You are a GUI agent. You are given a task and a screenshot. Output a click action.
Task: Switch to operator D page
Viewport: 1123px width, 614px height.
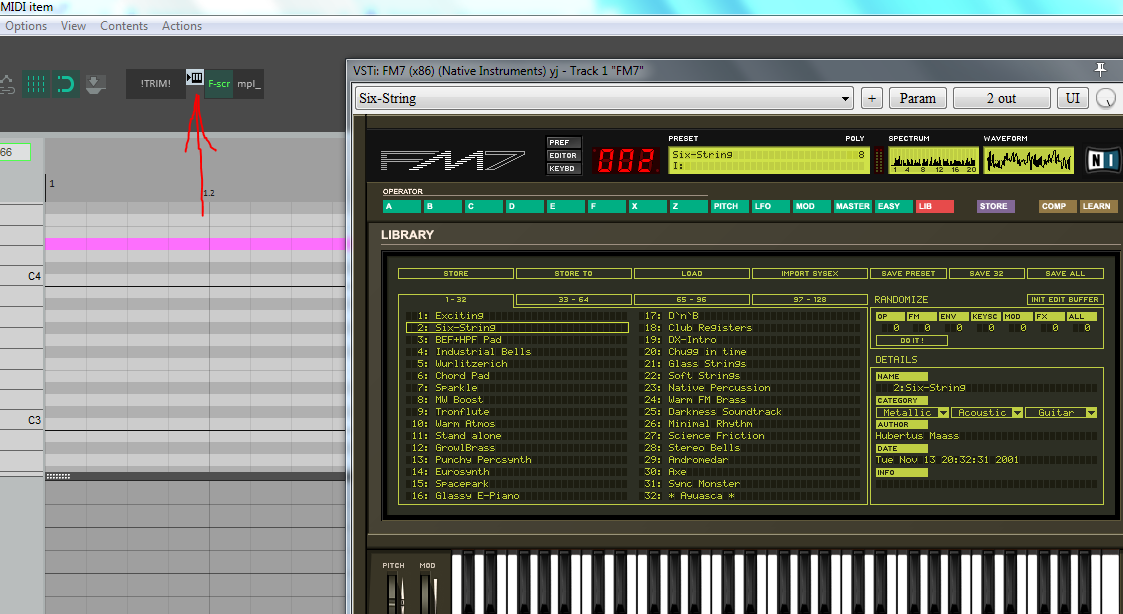[524, 206]
